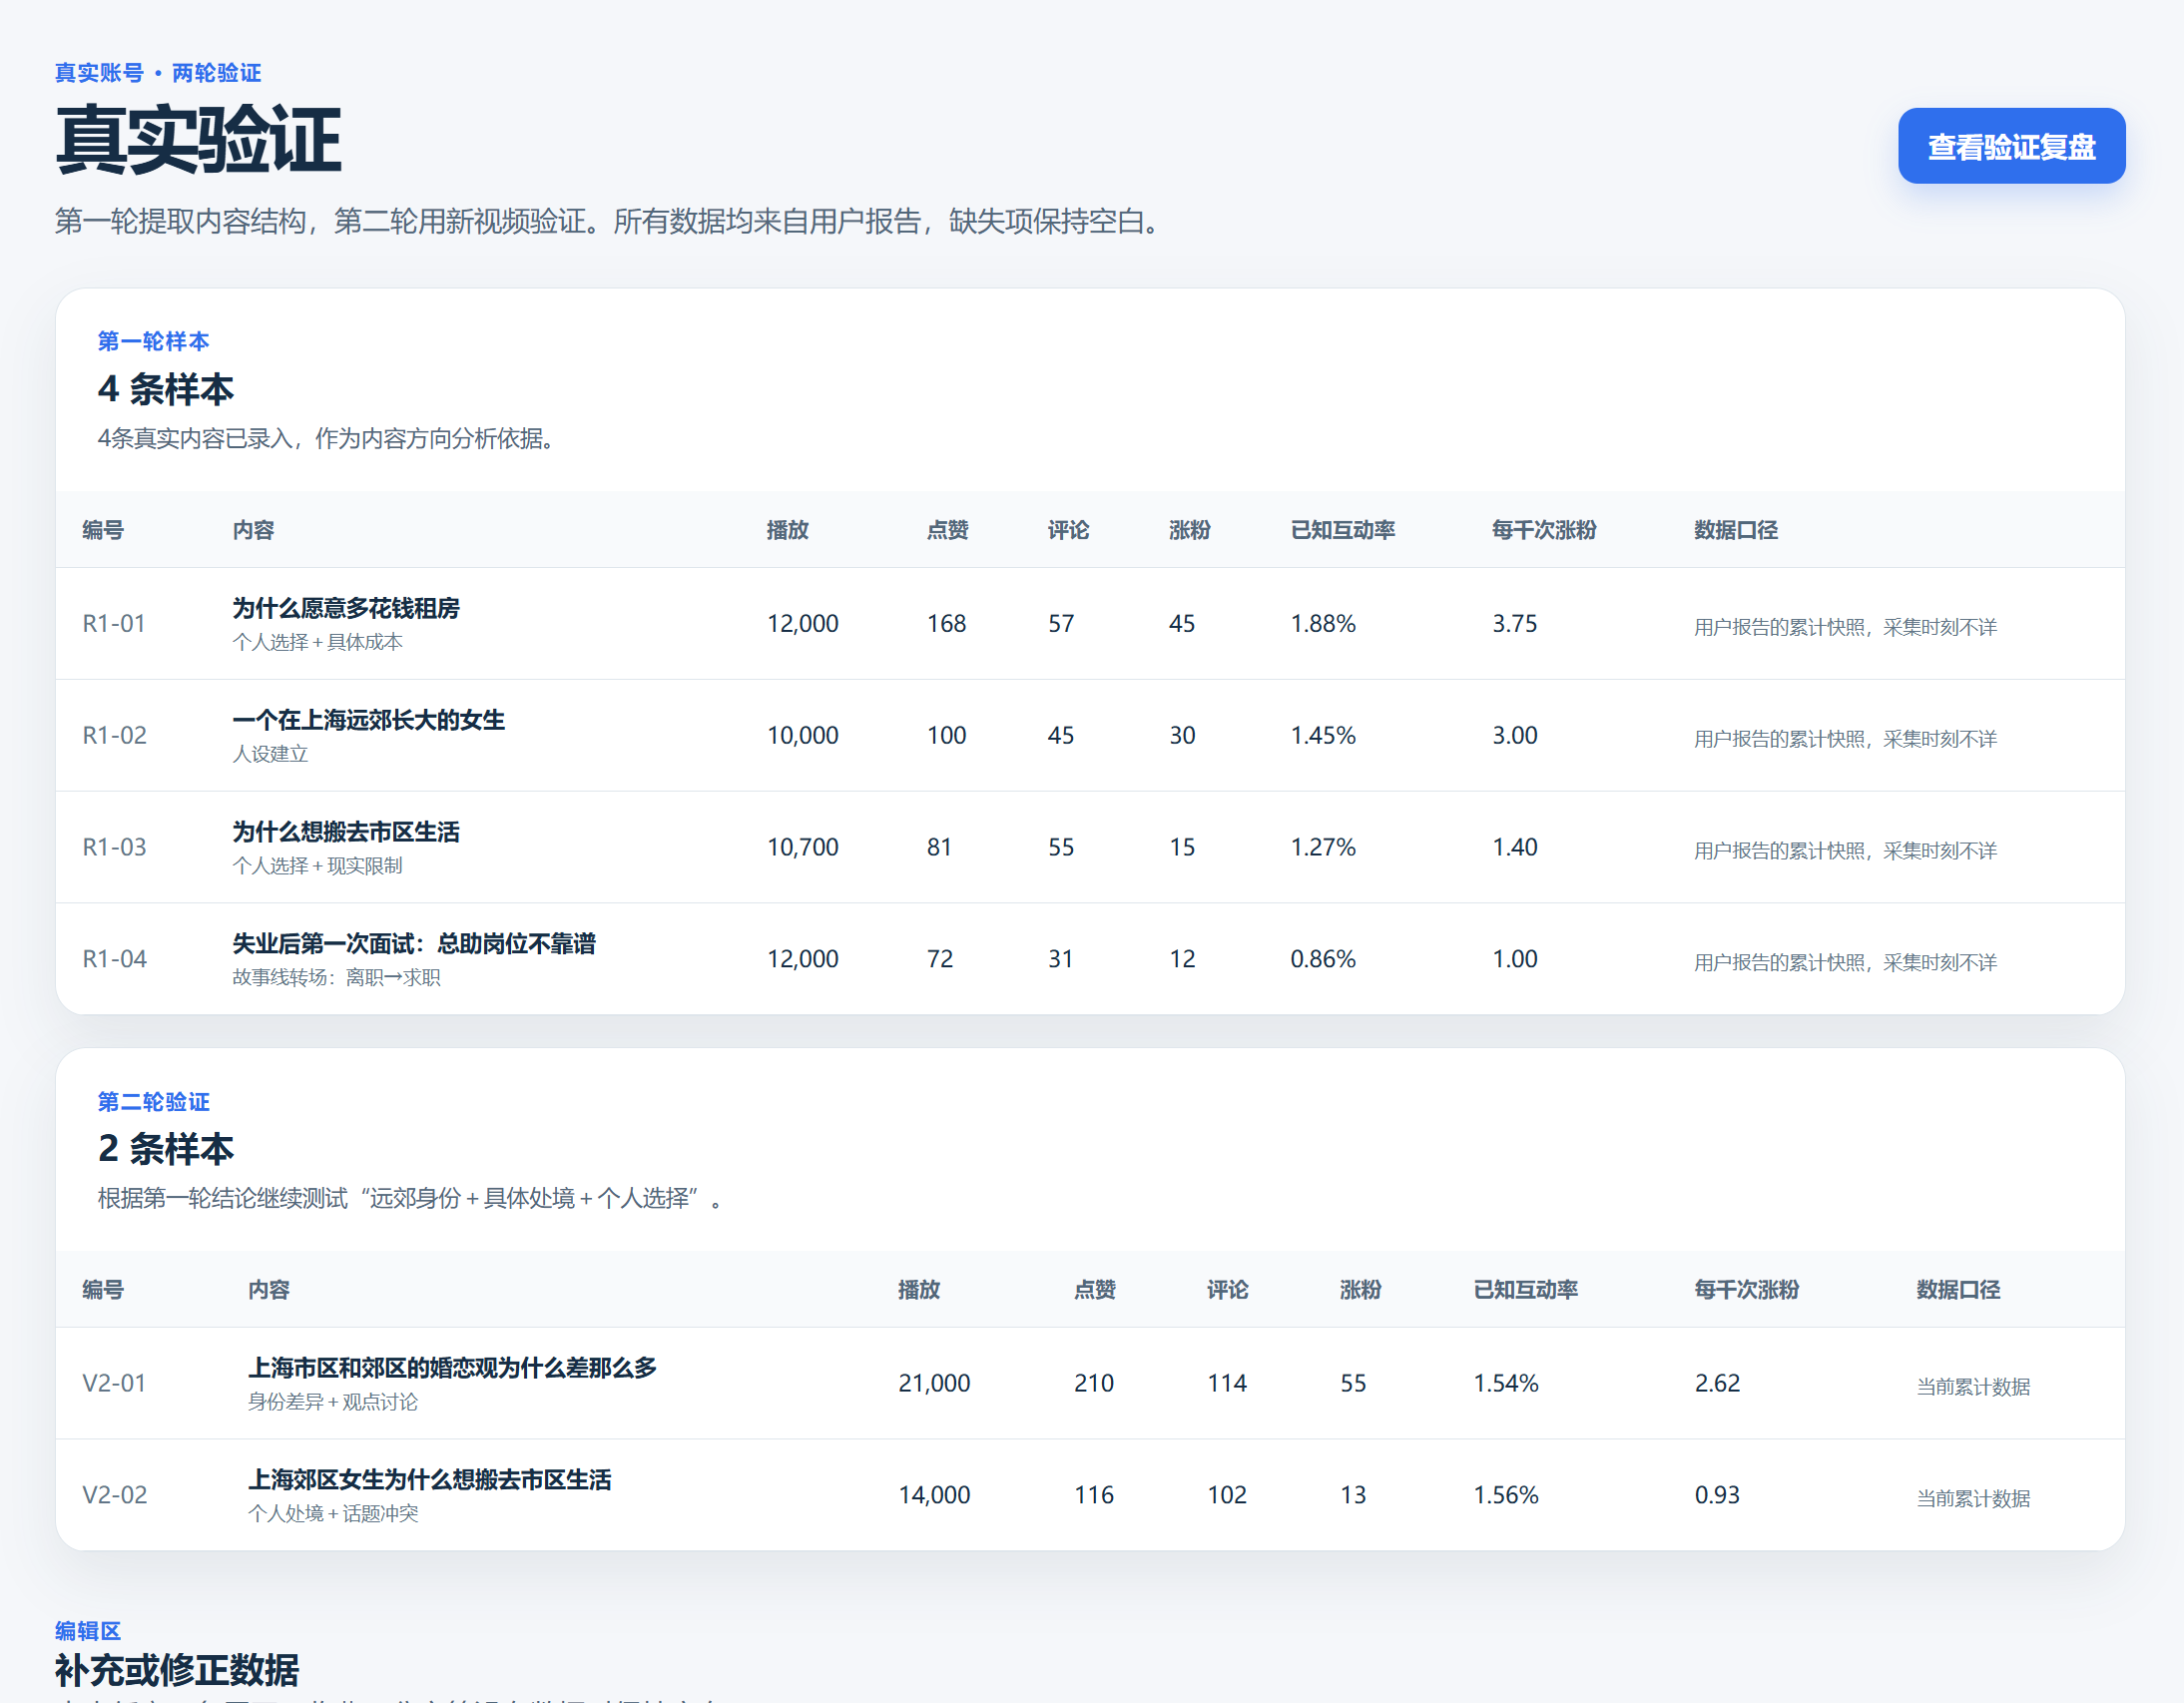
Task: Click the 每千次涨粉 header in second-round table
Action: pos(1746,1290)
